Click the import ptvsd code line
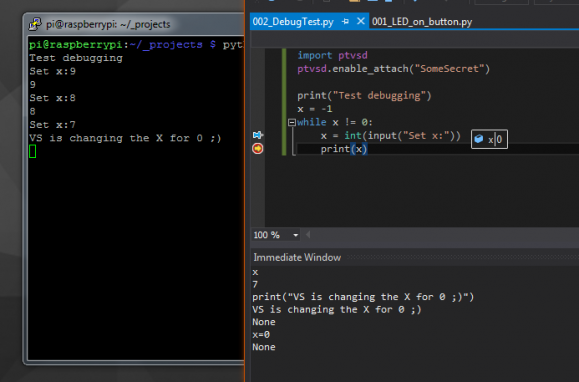Image resolution: width=579 pixels, height=382 pixels. [x=332, y=55]
